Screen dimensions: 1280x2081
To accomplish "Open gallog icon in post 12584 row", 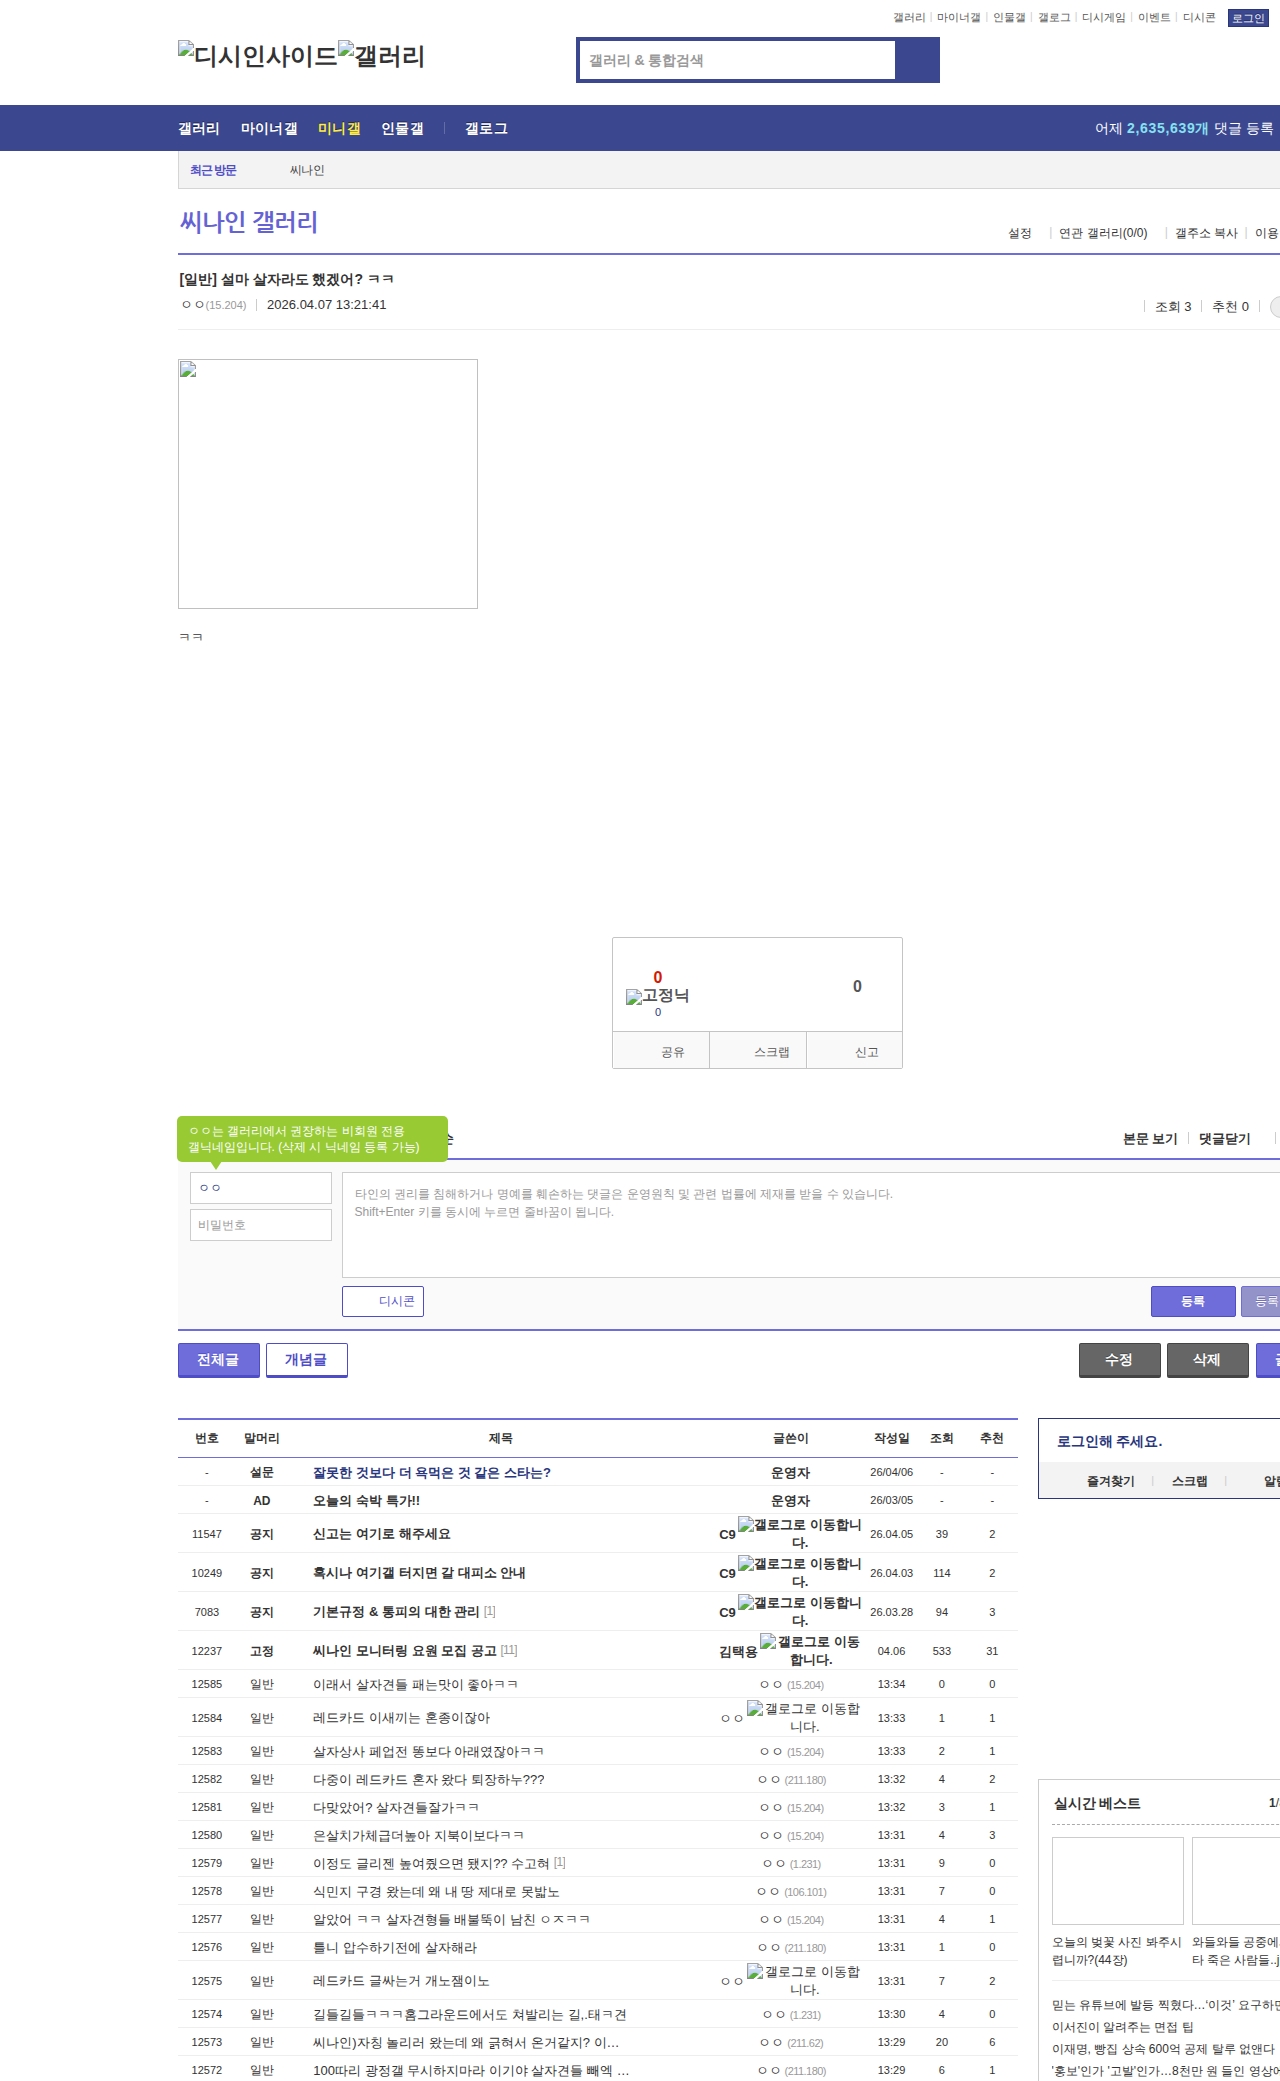I will 804,1717.
